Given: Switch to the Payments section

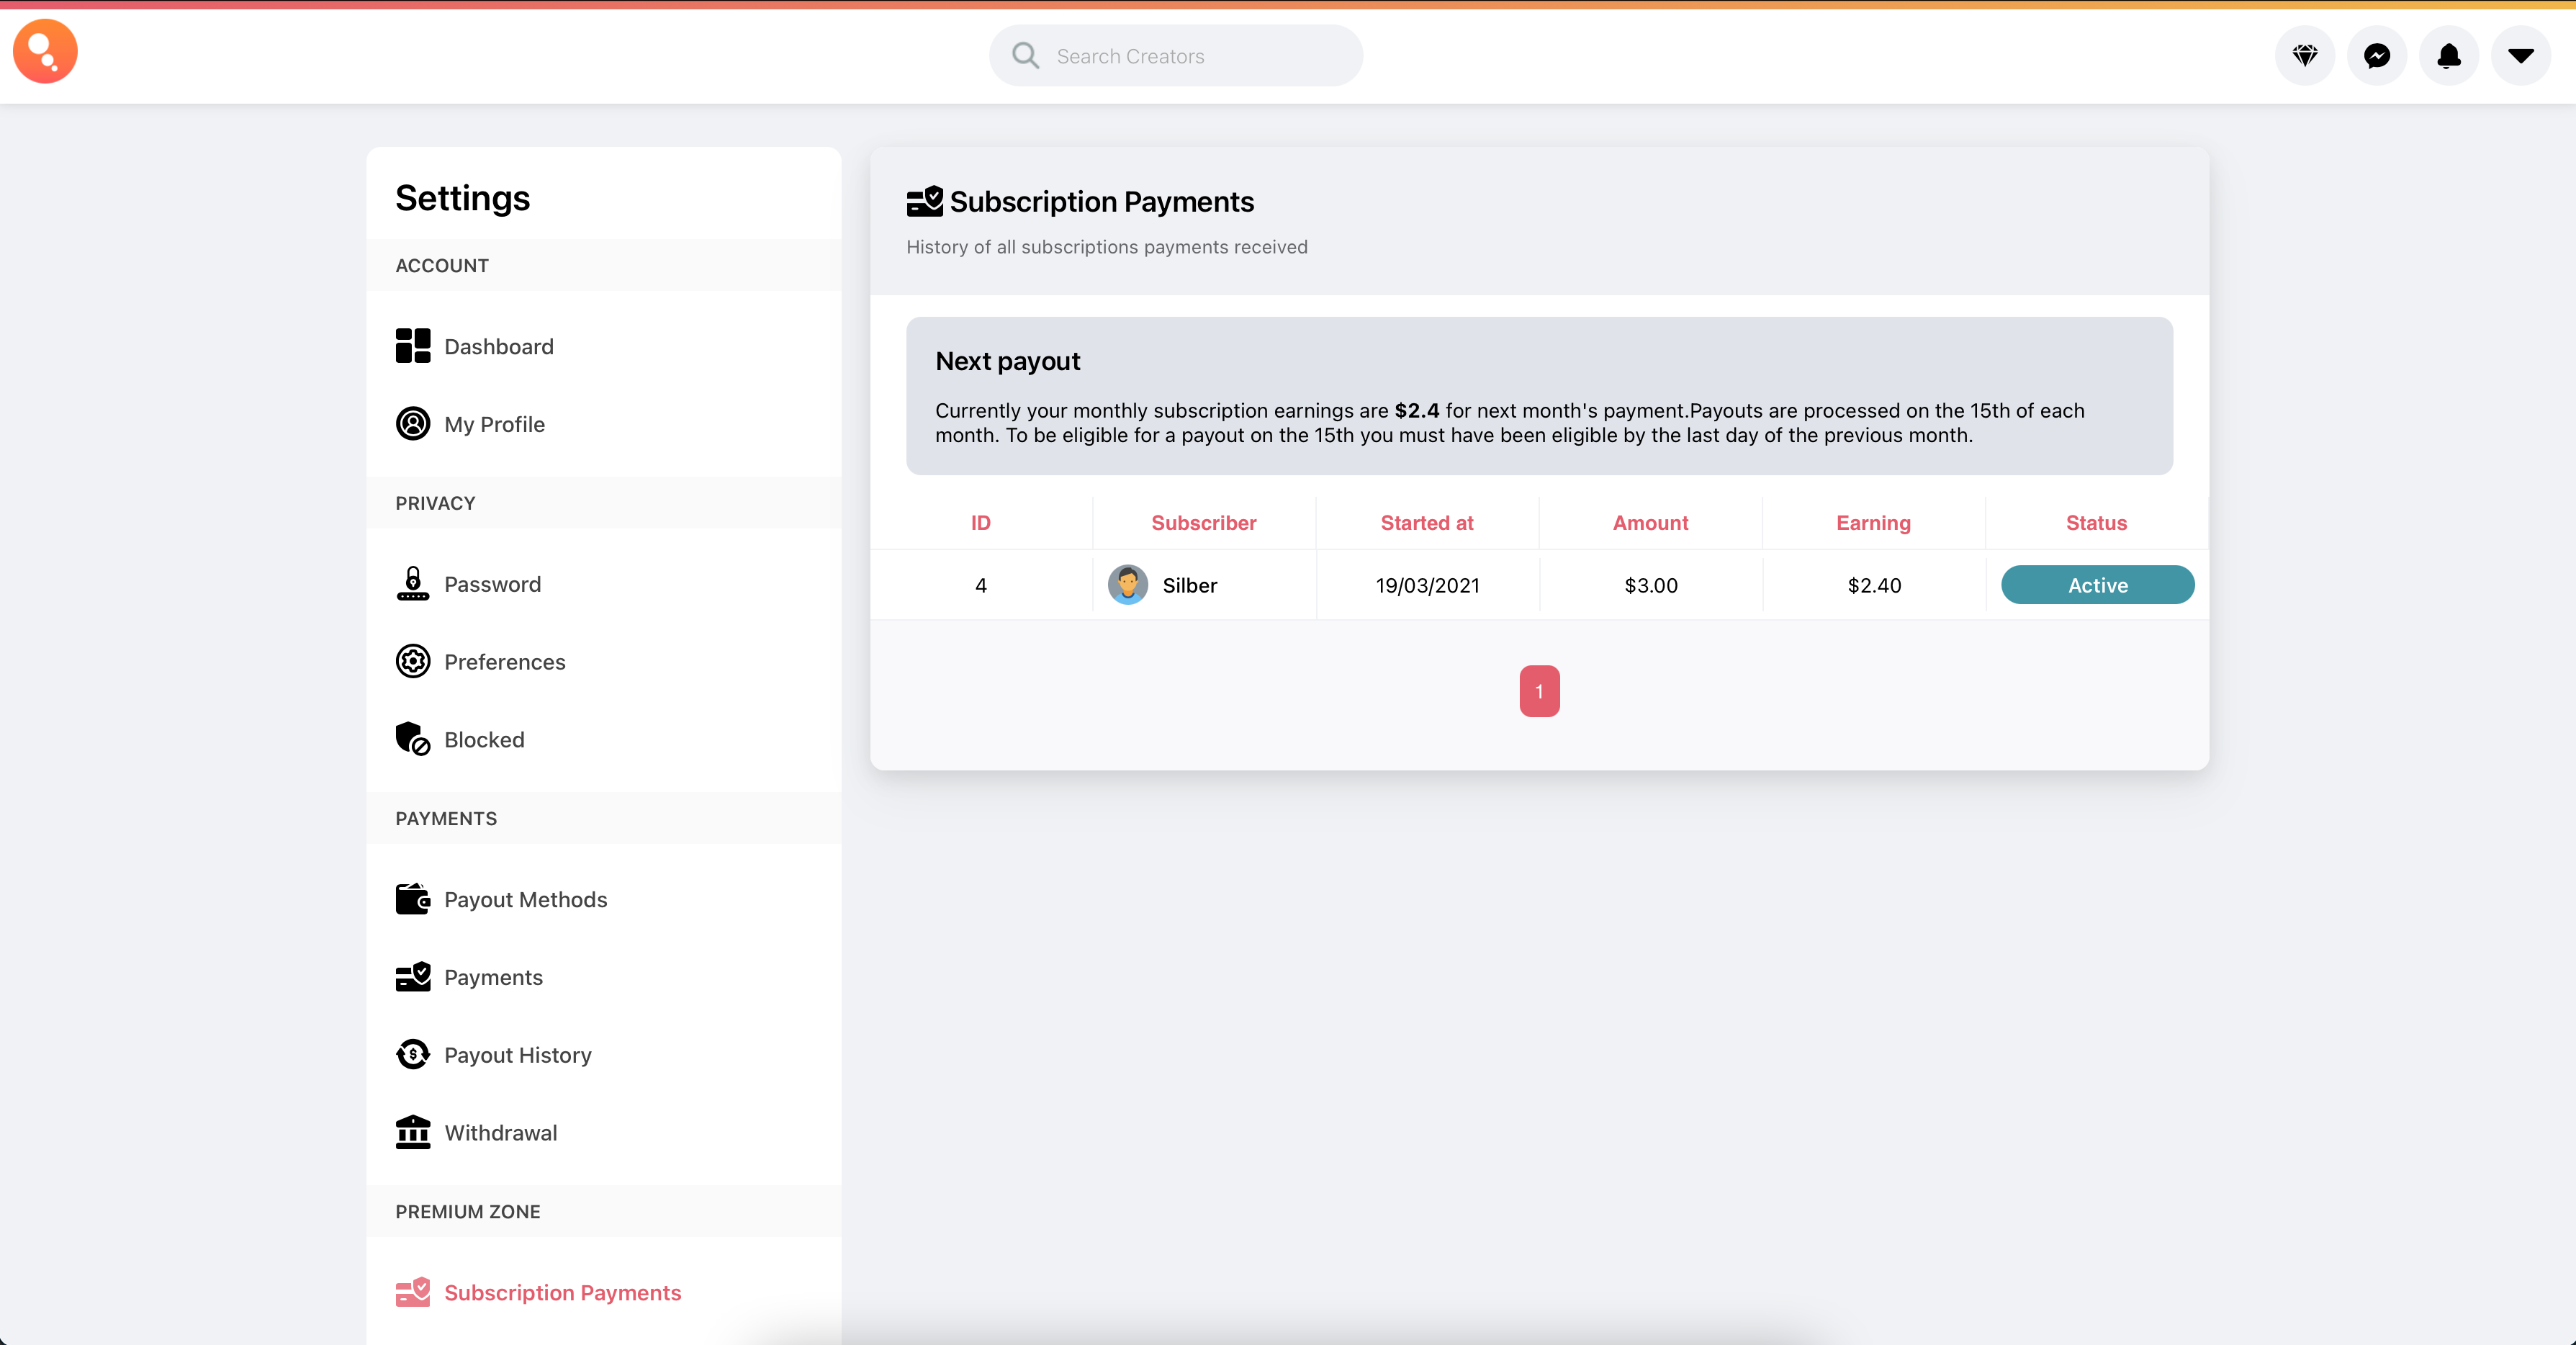Looking at the screenshot, I should point(494,977).
